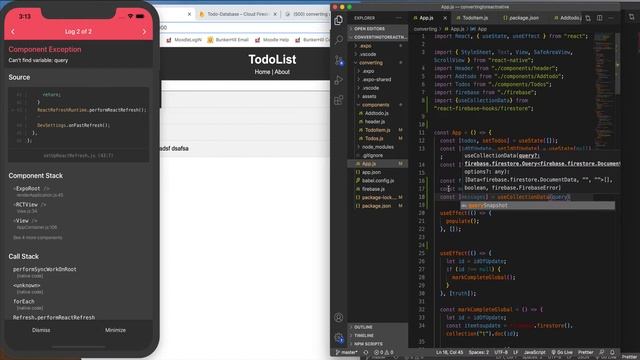This screenshot has height=360, width=640.
Task: Click the Home link on the TodoList page
Action: click(262, 72)
